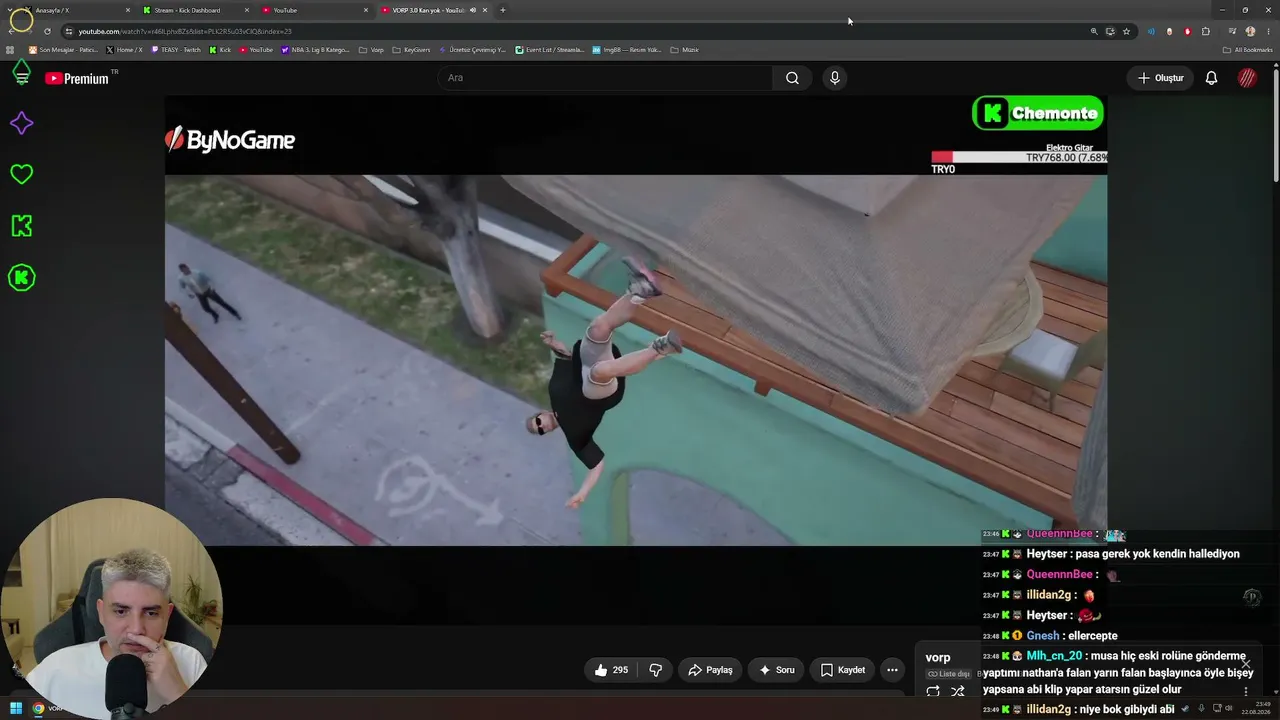Like the video with 295 likes

(611, 670)
